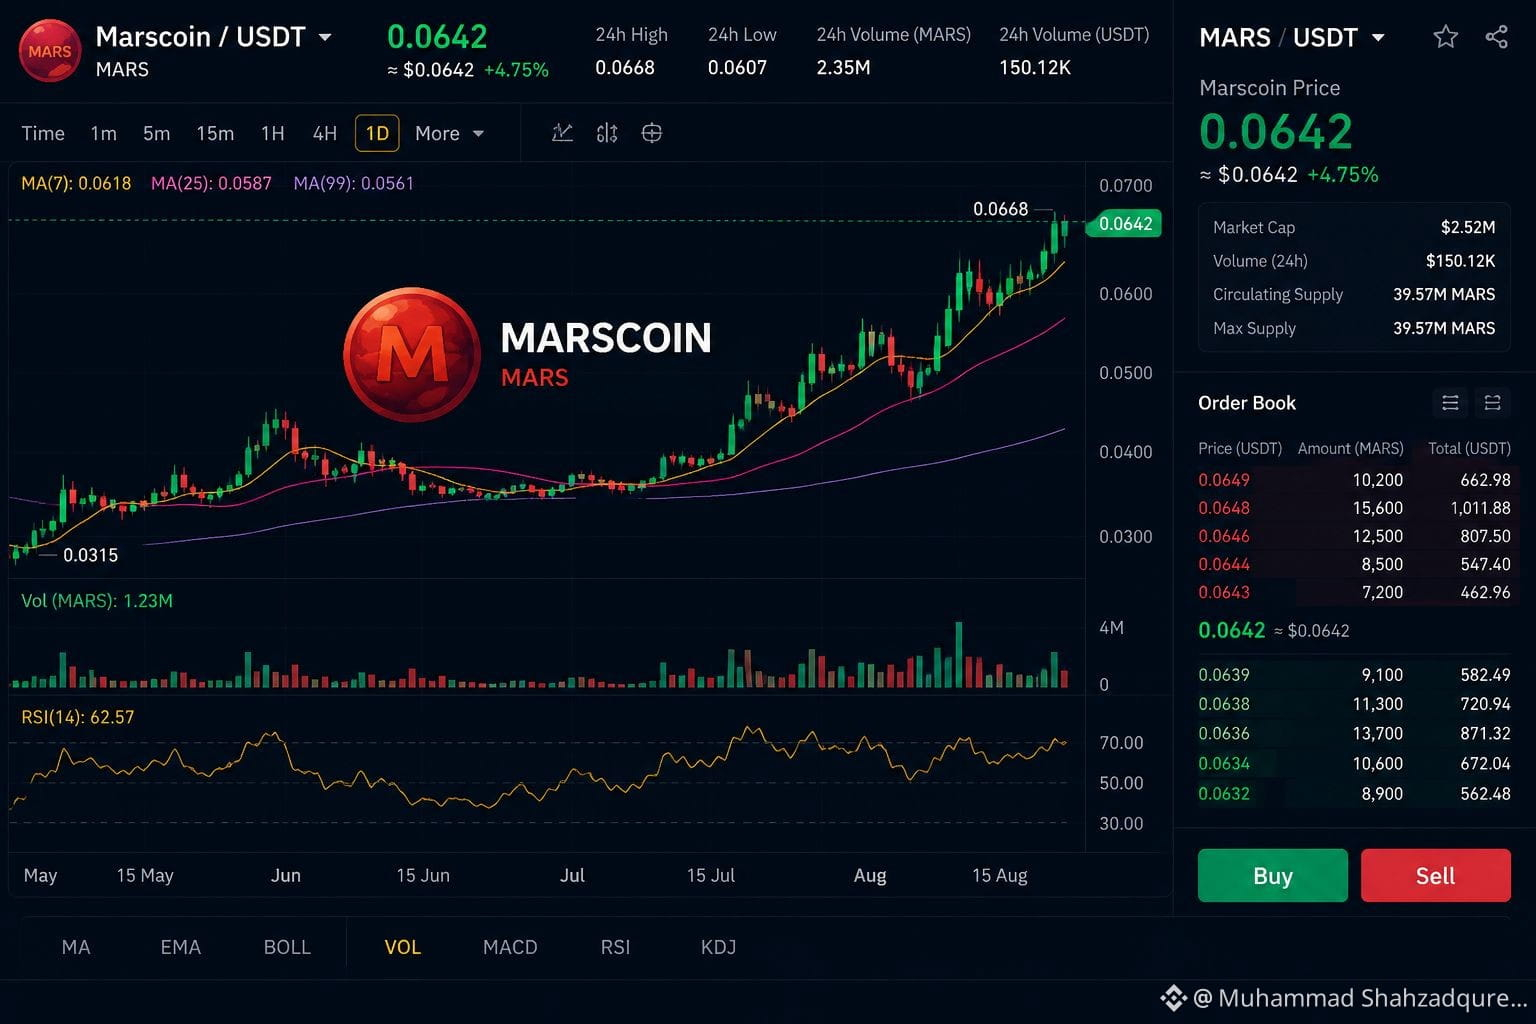Select the Time interval option
The image size is (1536, 1024).
pos(43,133)
